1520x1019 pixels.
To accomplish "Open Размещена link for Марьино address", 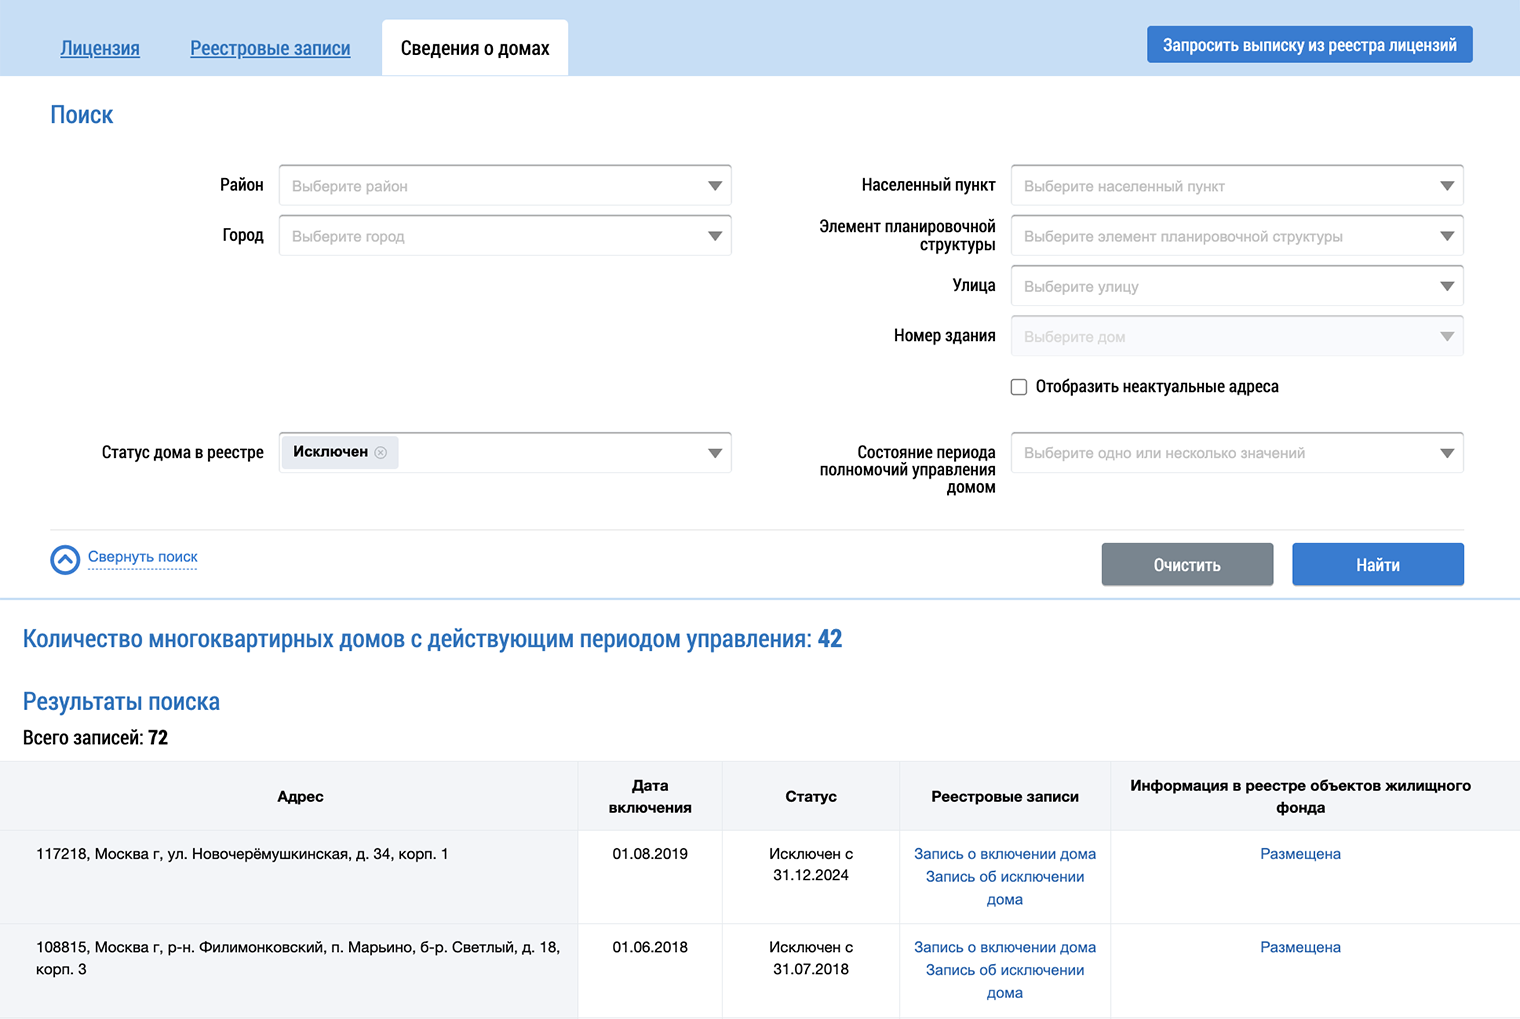I will 1300,947.
